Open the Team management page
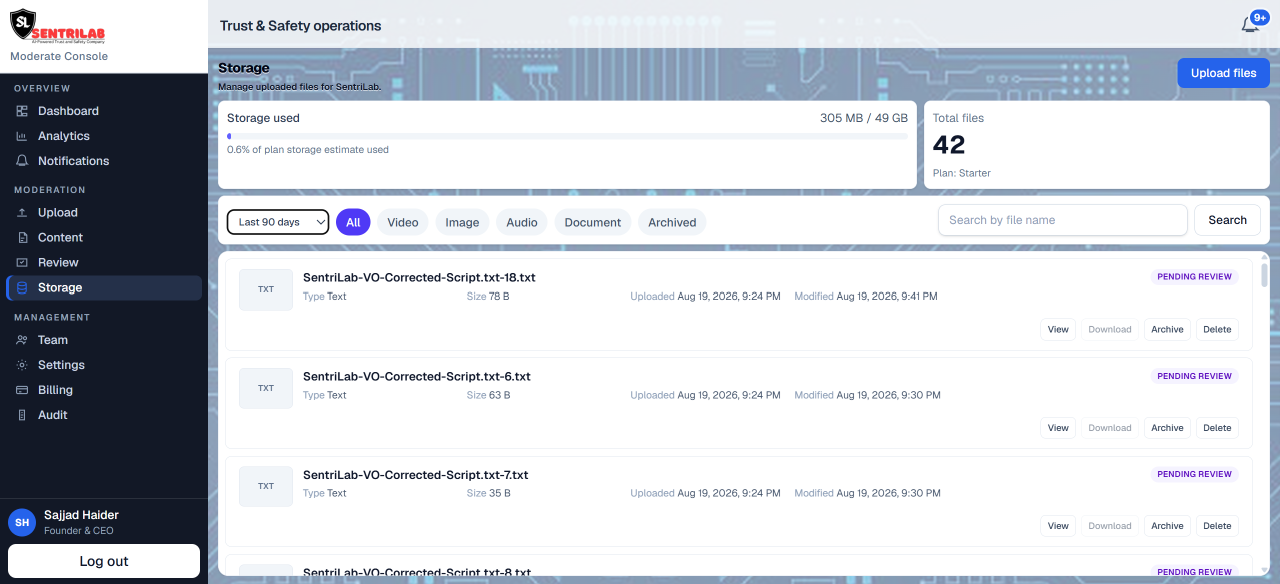1280x584 pixels. pos(104,340)
